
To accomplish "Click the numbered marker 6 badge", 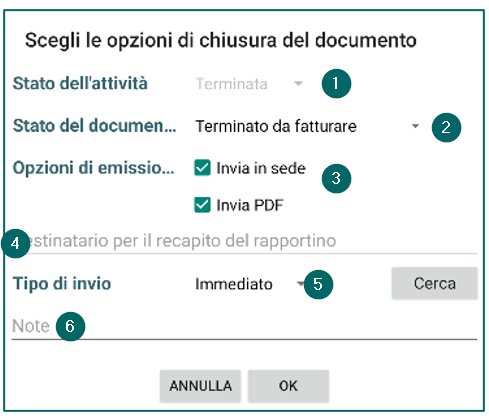I will (70, 326).
